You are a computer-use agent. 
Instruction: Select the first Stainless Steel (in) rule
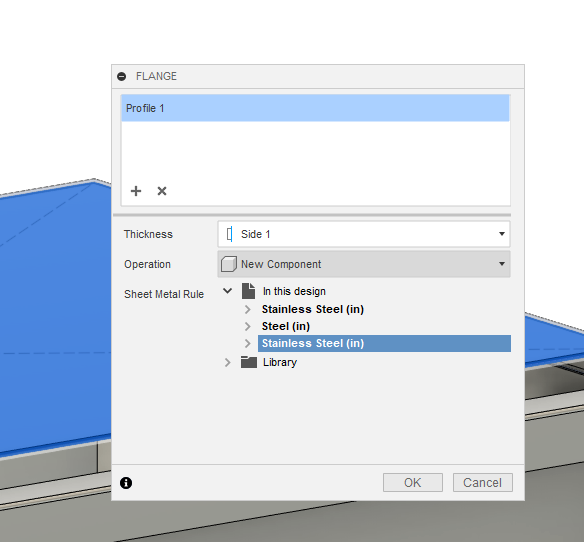(313, 309)
